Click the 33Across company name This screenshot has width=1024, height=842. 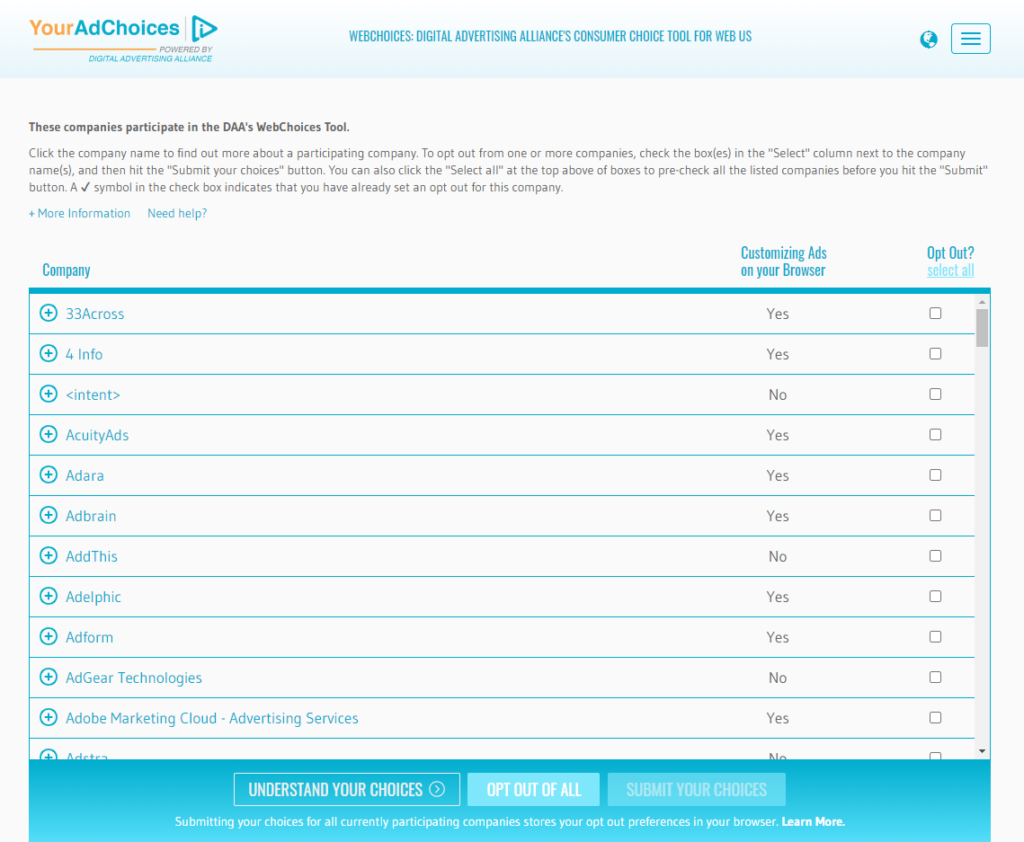(95, 314)
